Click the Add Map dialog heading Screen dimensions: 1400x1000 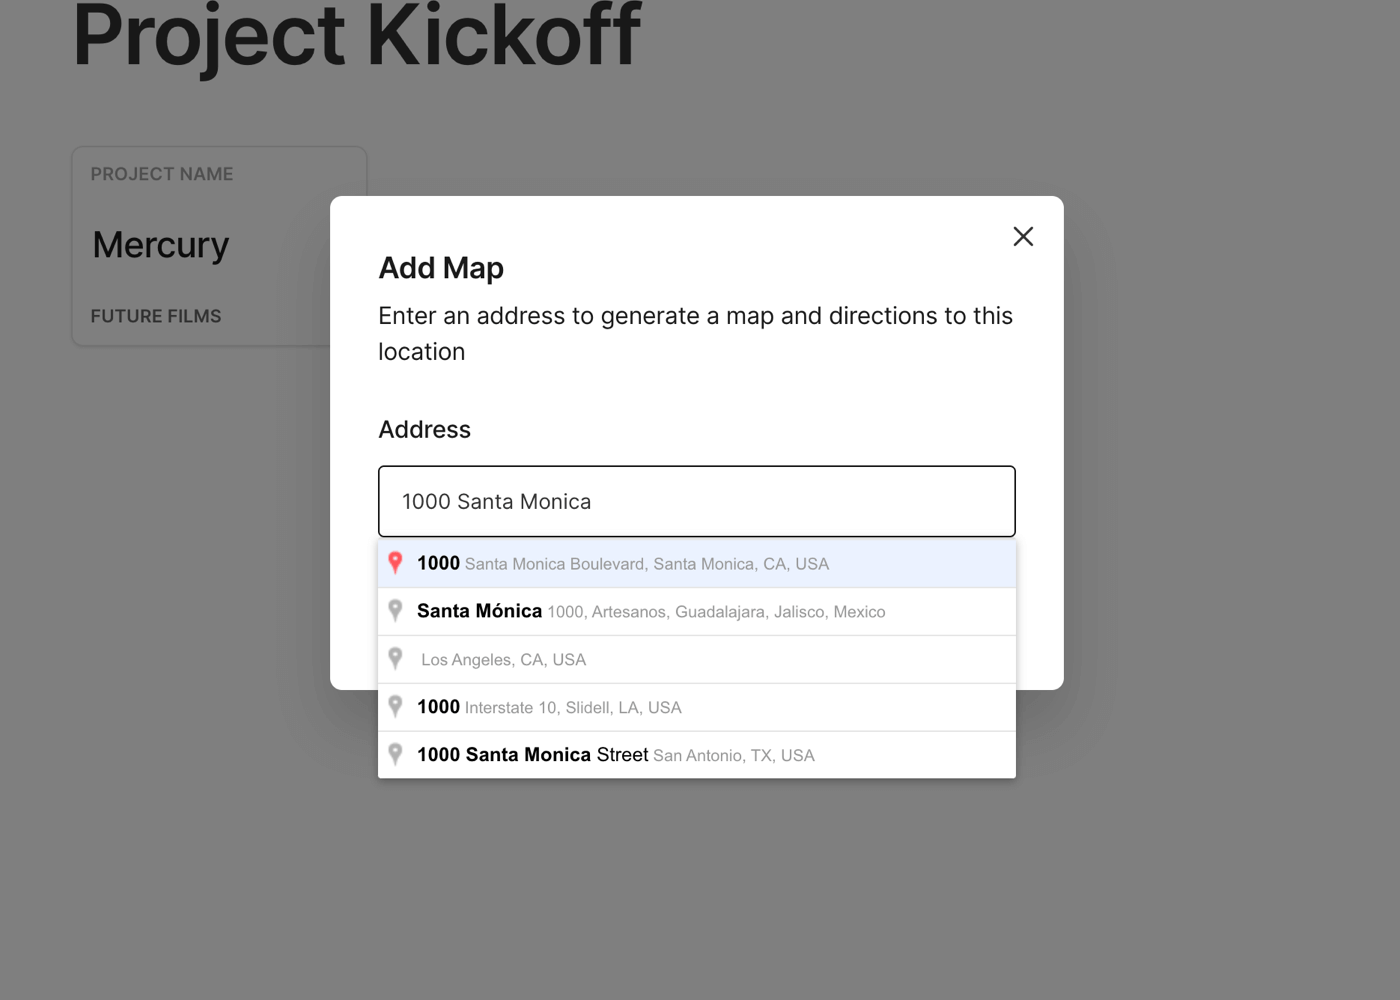pos(441,268)
